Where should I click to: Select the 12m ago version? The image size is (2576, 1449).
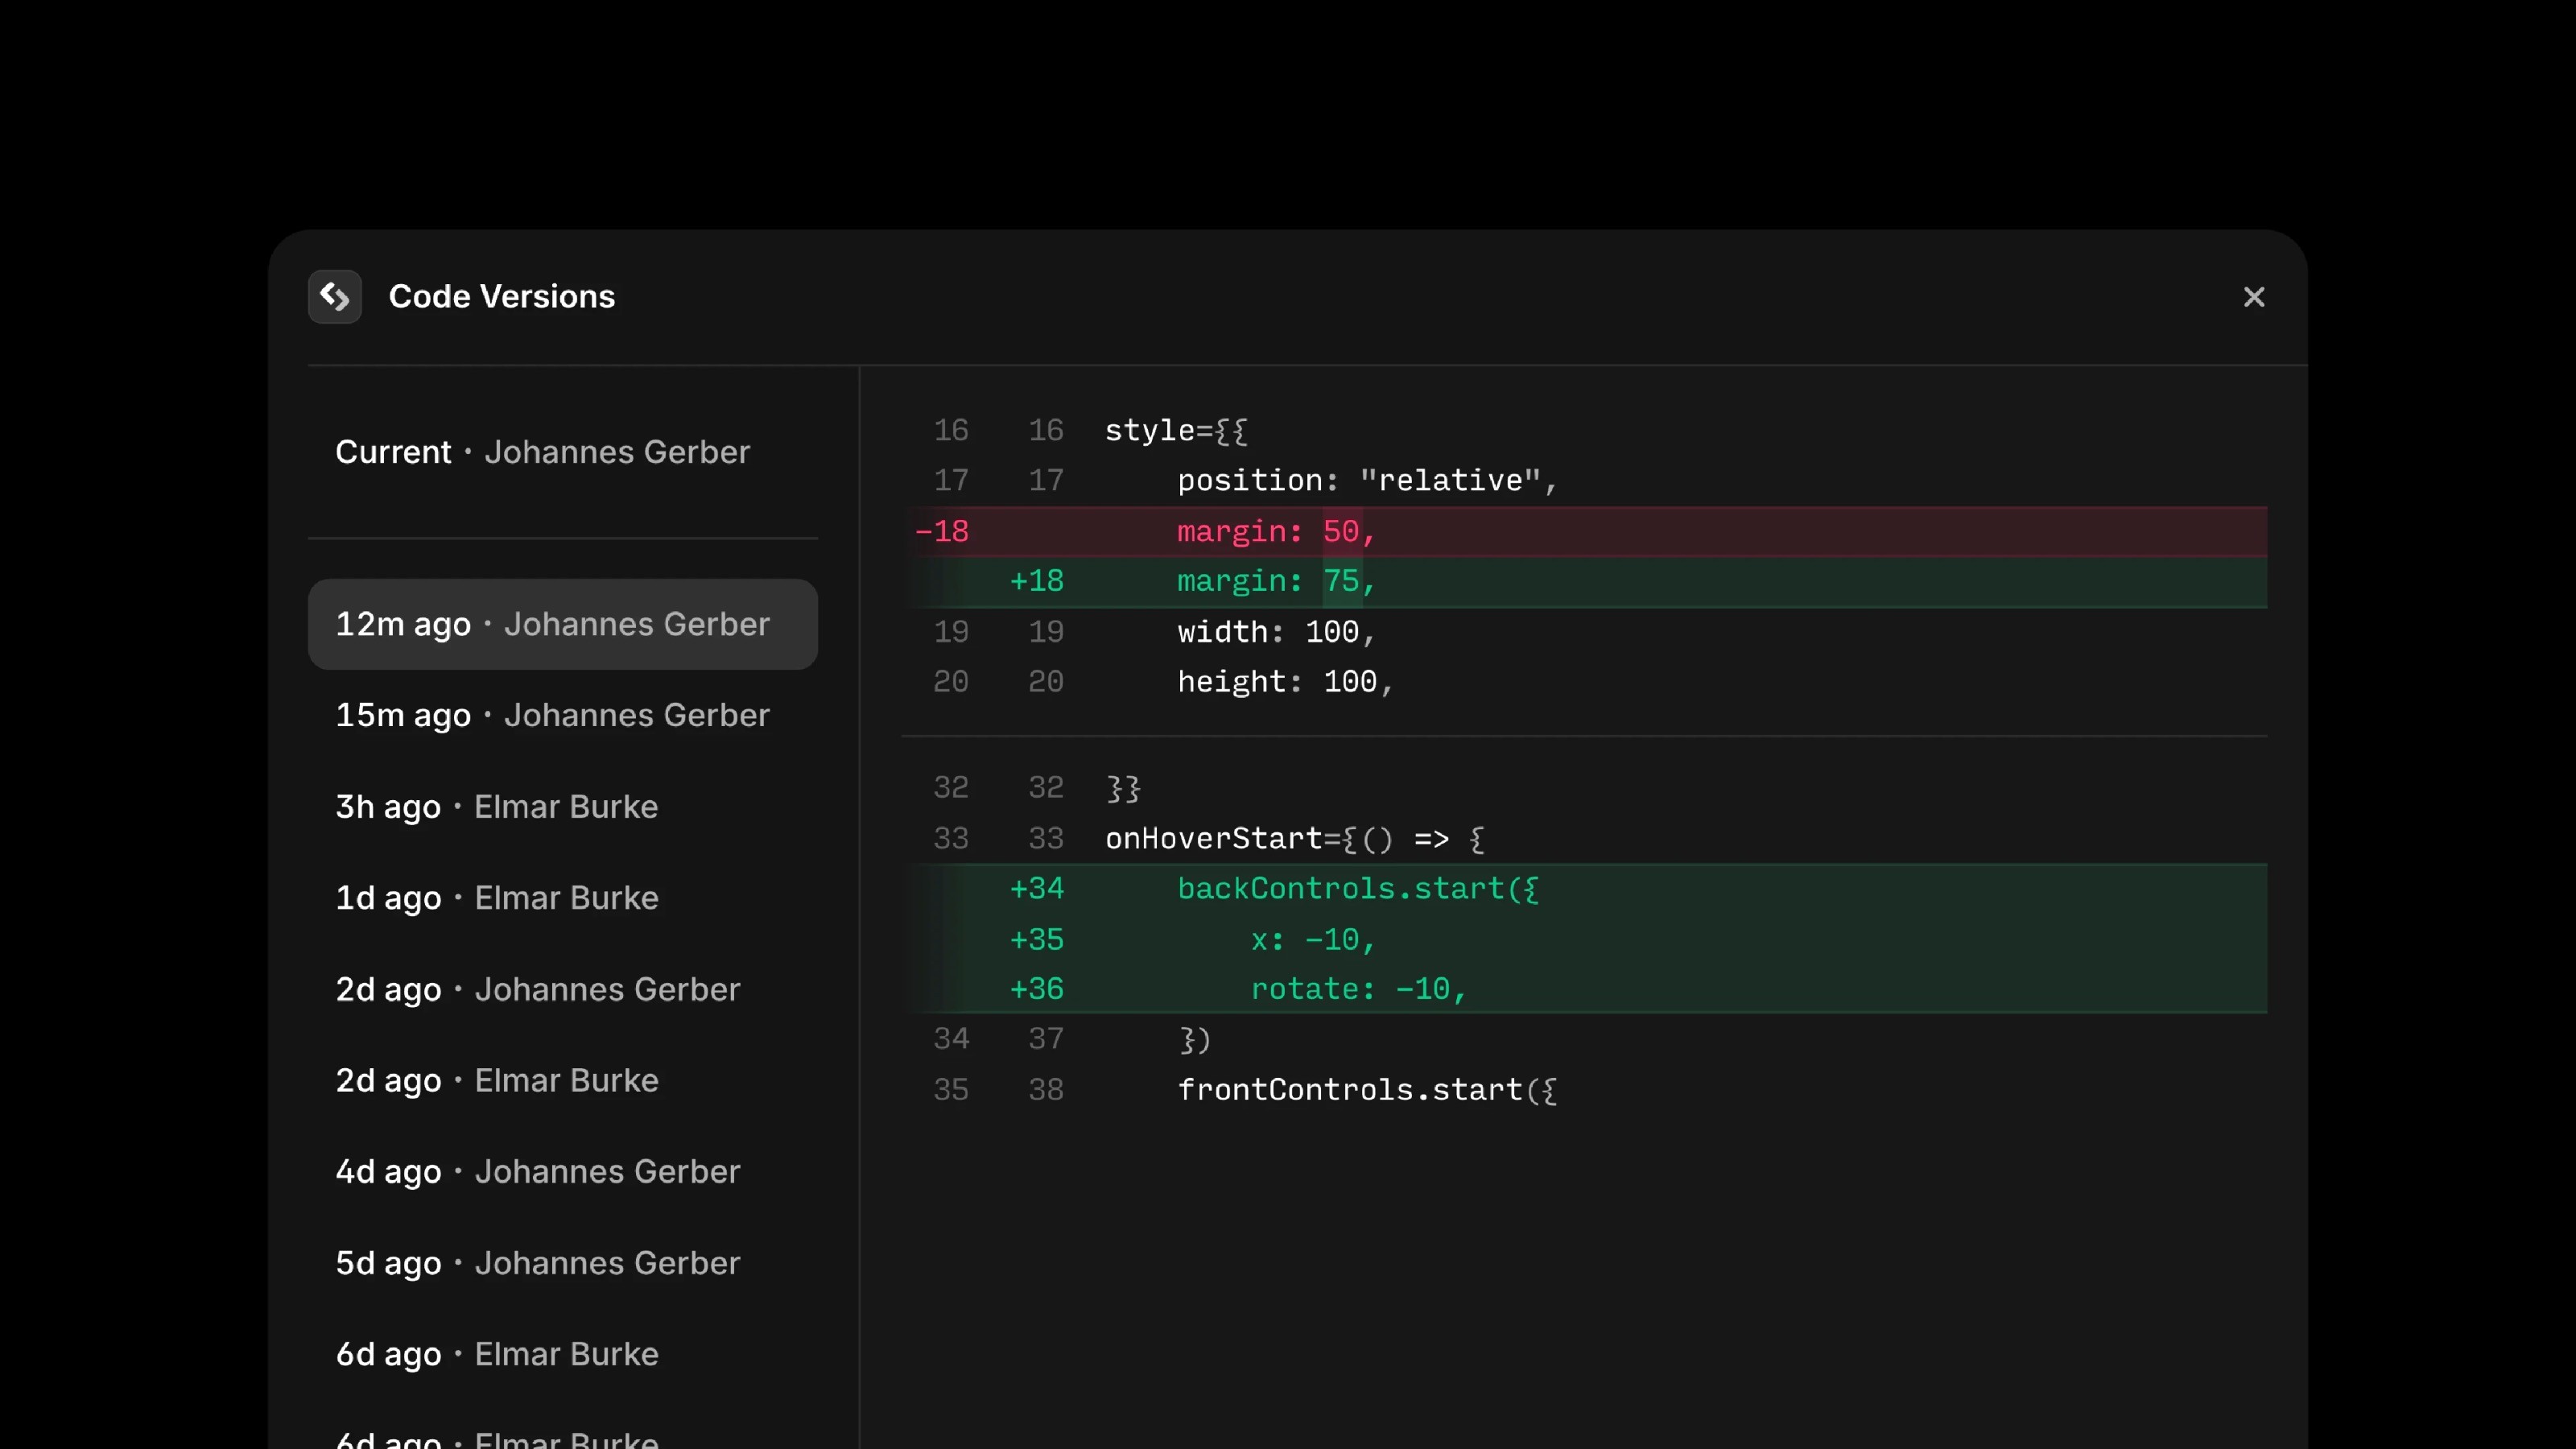[x=562, y=624]
